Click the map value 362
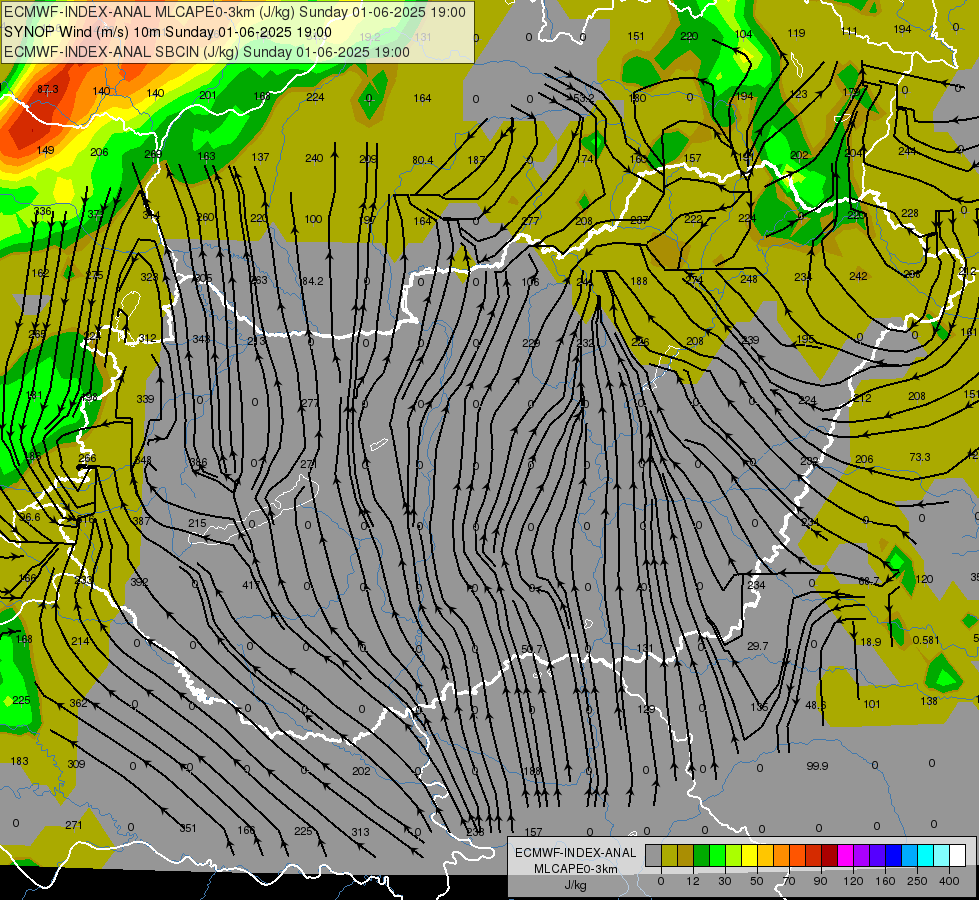Screen dimensions: 979x900 [78, 703]
